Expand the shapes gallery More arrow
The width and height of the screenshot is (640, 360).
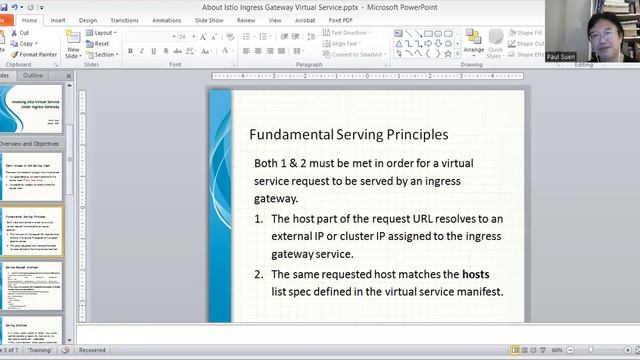coord(458,53)
